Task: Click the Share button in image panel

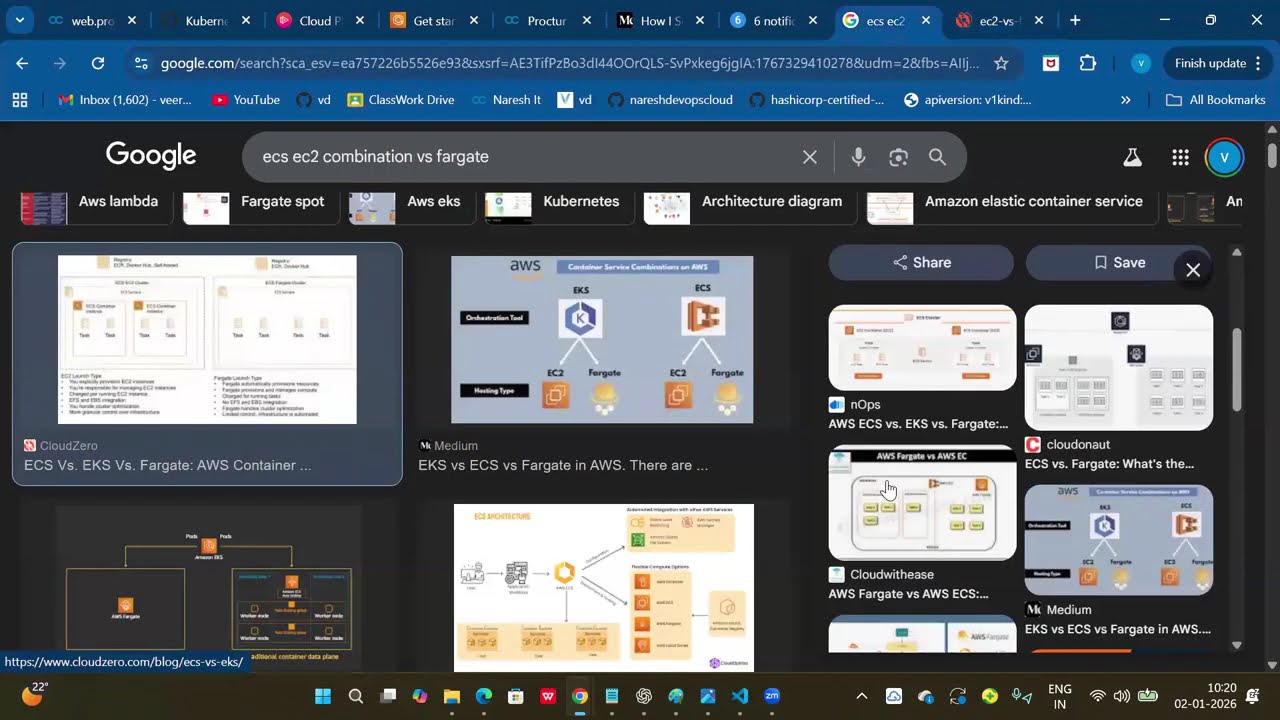Action: [921, 263]
